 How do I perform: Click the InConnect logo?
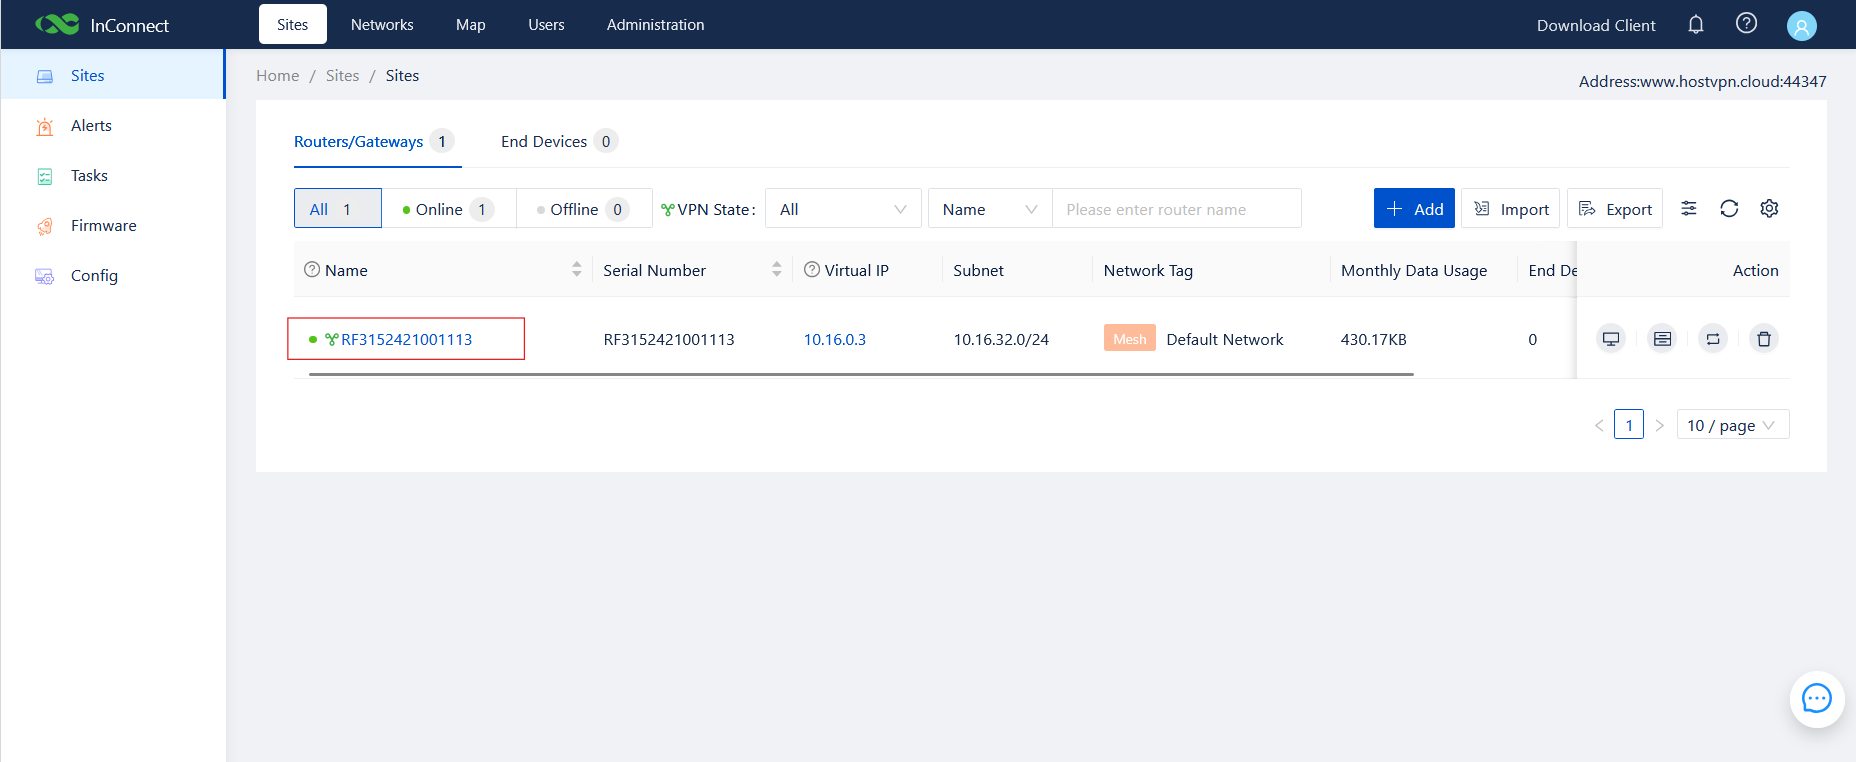102,25
